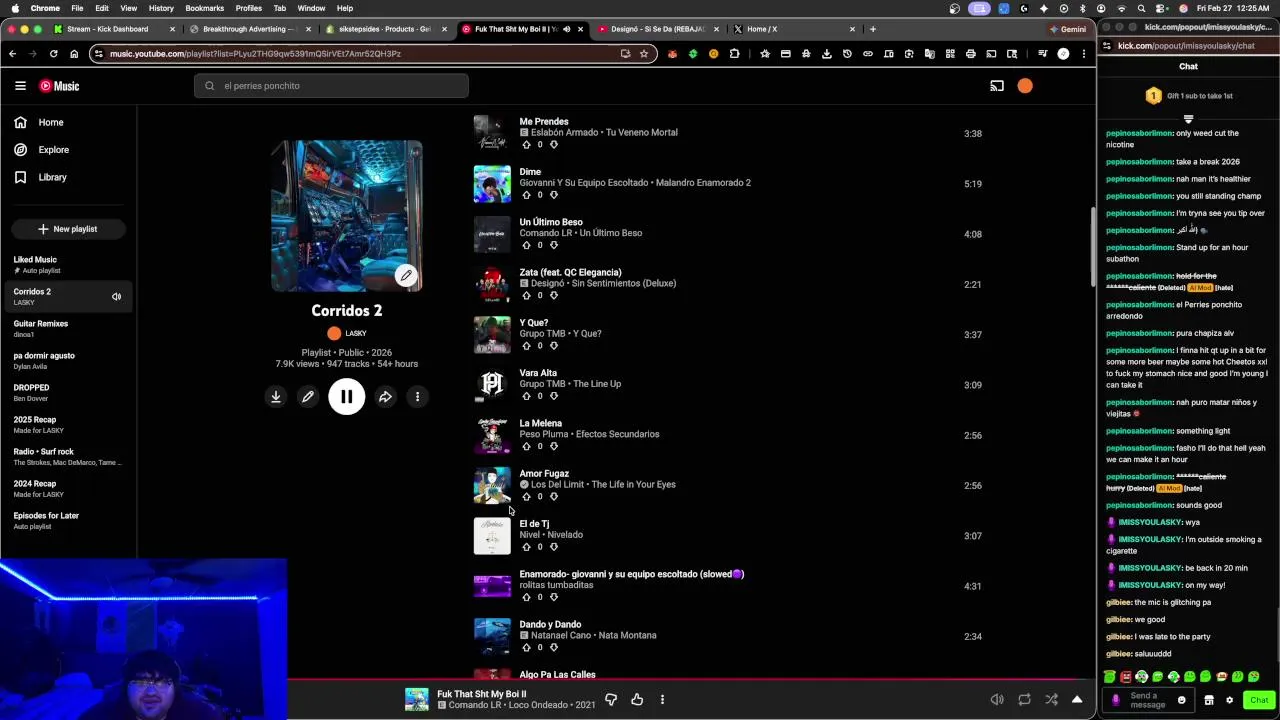Image resolution: width=1280 pixels, height=720 pixels.
Task: Open the Chrome History menu
Action: pos(161,8)
